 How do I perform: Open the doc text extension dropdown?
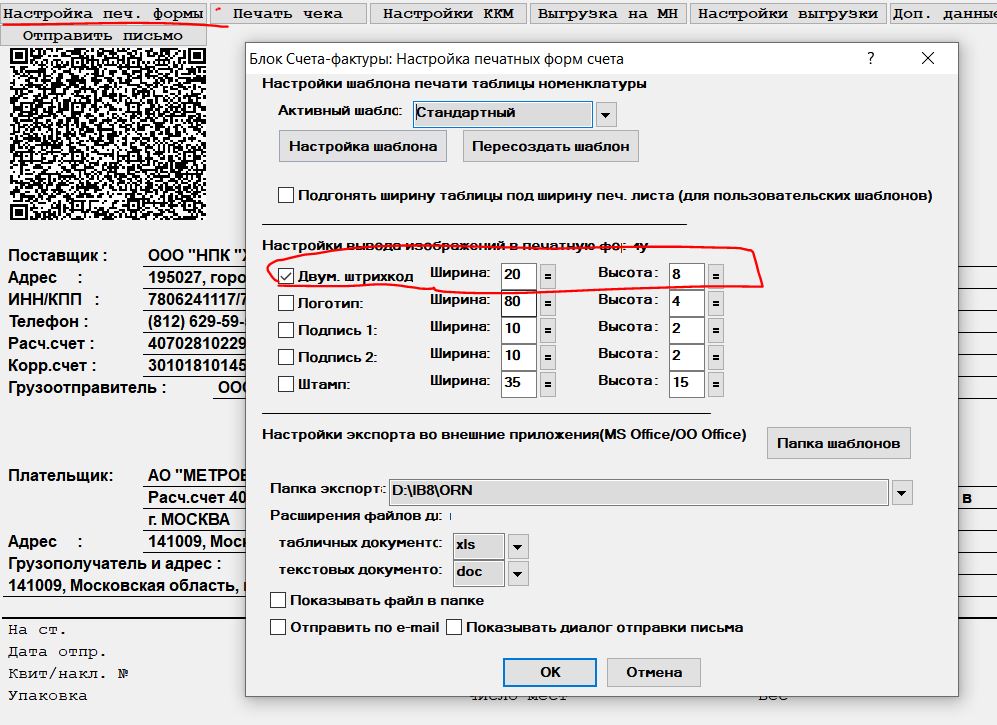[517, 573]
